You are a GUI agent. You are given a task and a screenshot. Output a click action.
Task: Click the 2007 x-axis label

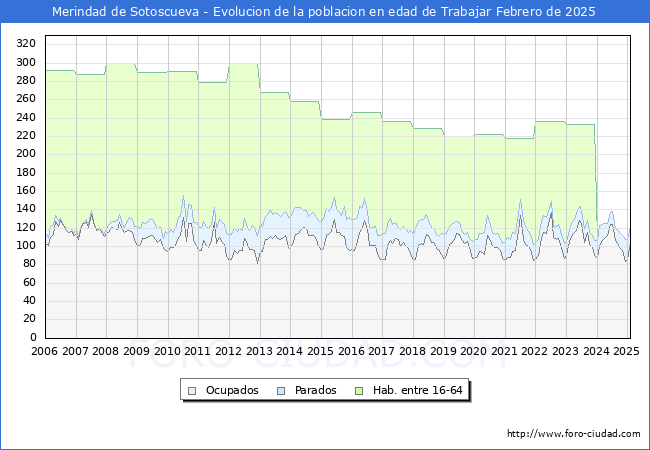click(x=75, y=351)
